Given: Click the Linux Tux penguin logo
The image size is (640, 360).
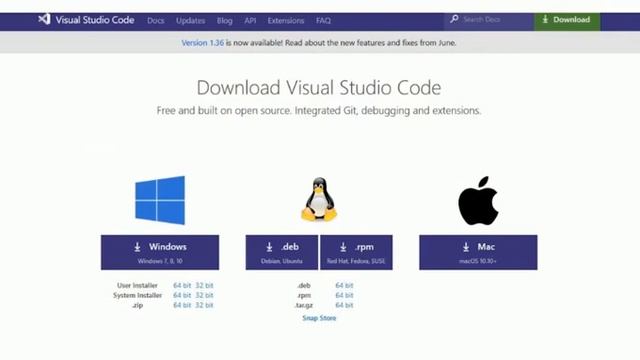Looking at the screenshot, I should pos(319,200).
